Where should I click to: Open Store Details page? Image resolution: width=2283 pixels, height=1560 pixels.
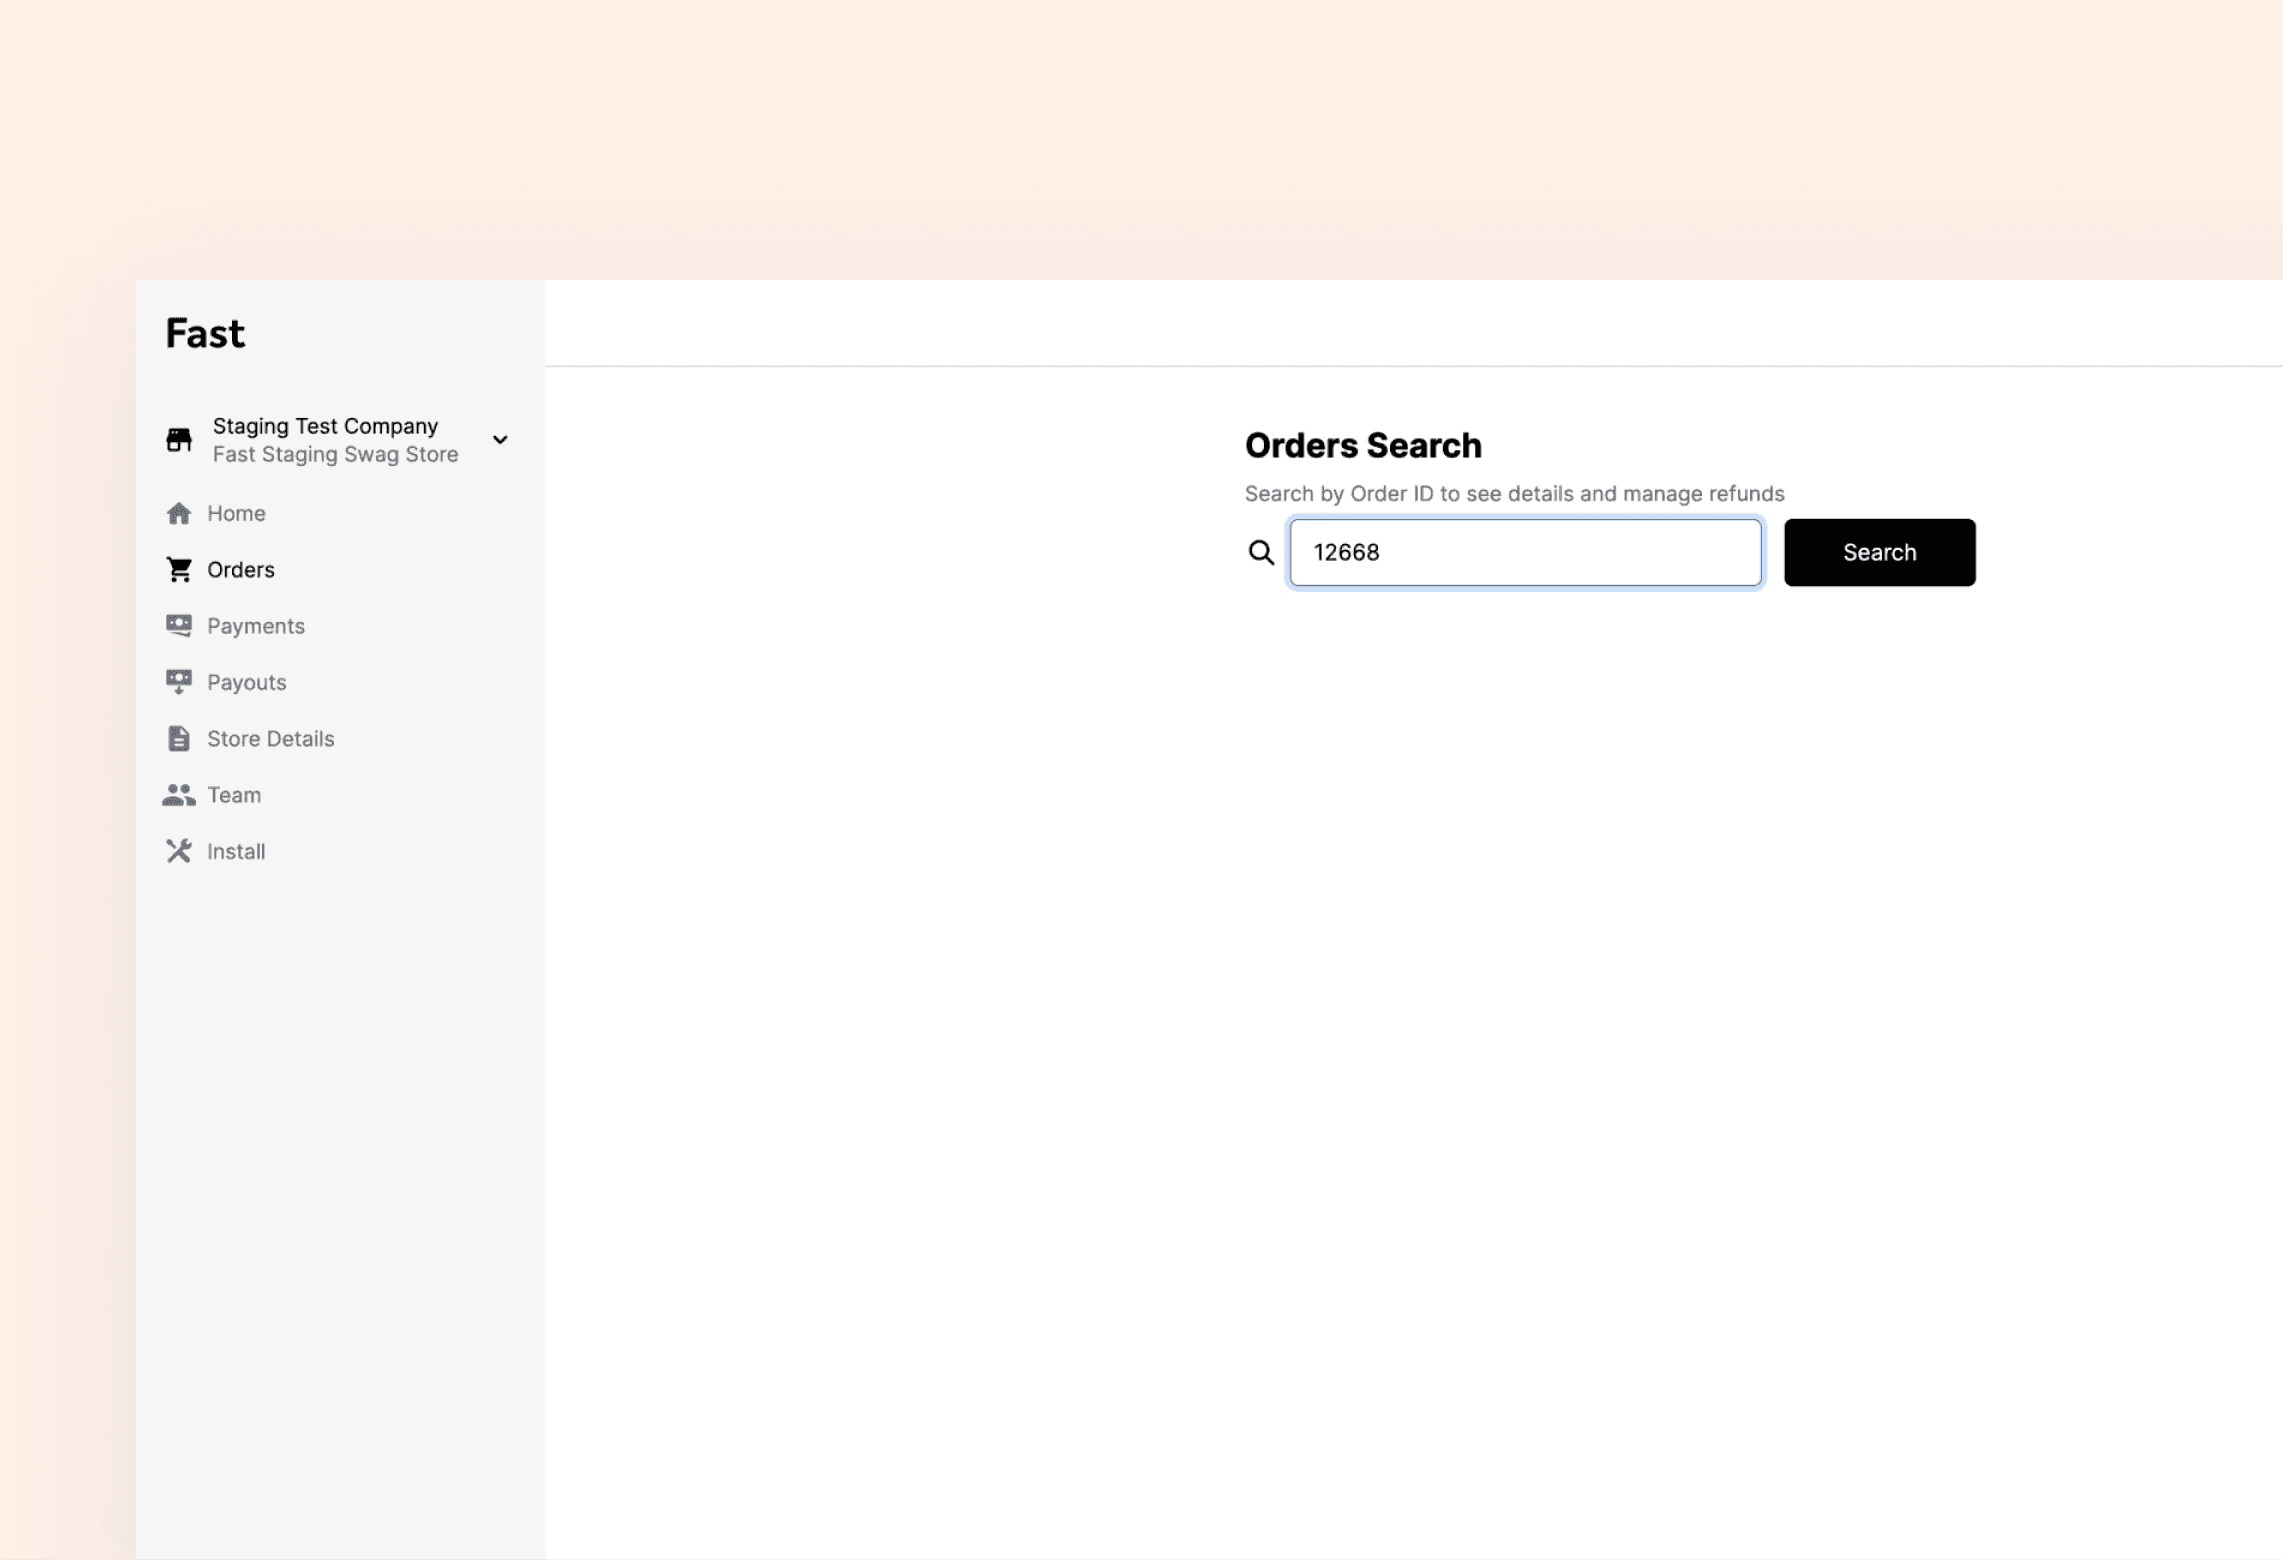[x=270, y=739]
